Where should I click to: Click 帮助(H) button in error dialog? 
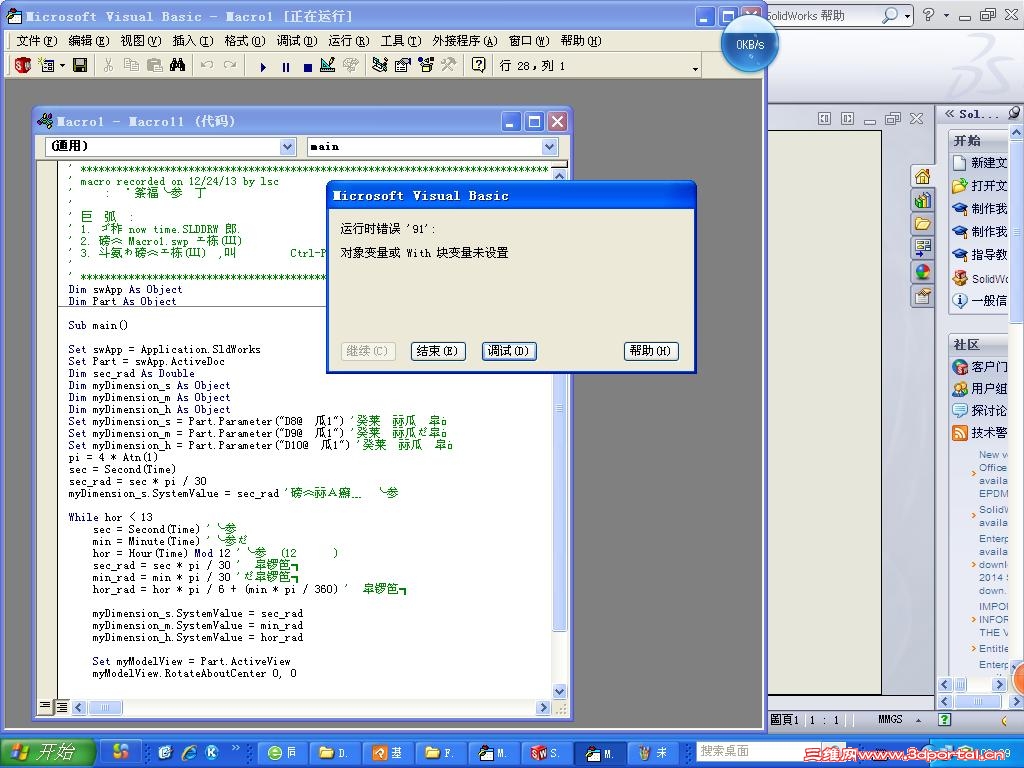point(651,351)
